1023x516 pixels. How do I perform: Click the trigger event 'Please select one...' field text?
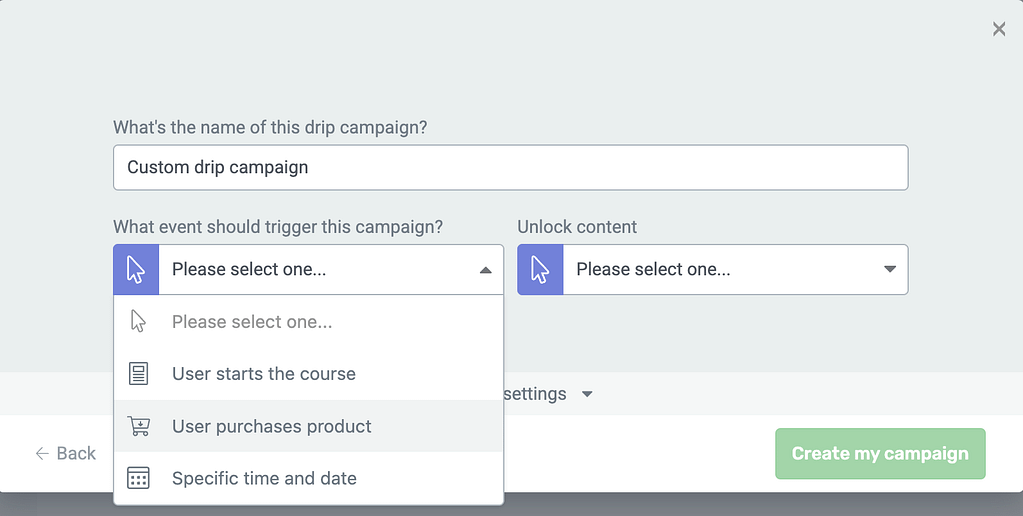click(x=249, y=269)
